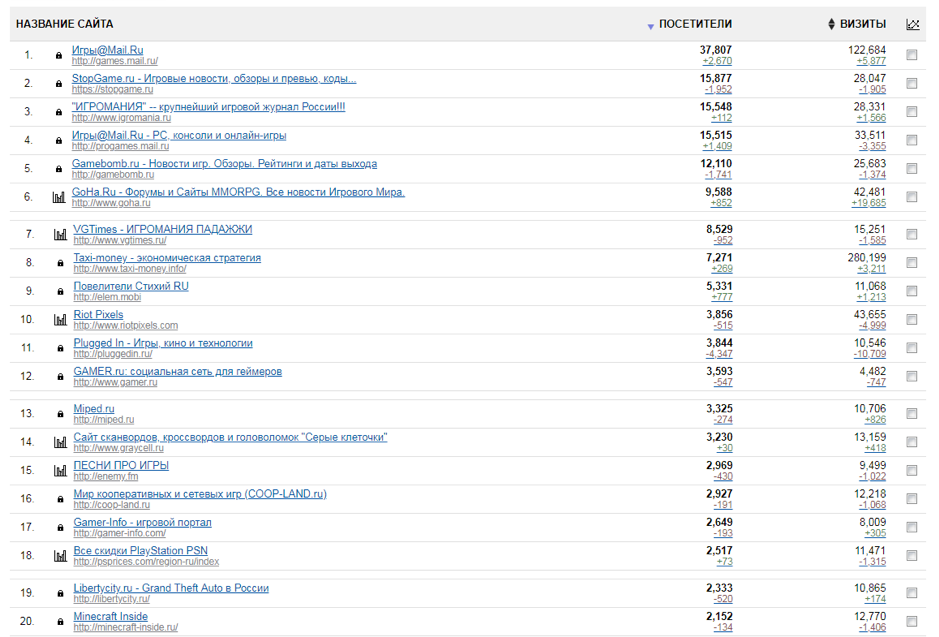
Task: Click compare chart icon in table header
Action: (913, 24)
